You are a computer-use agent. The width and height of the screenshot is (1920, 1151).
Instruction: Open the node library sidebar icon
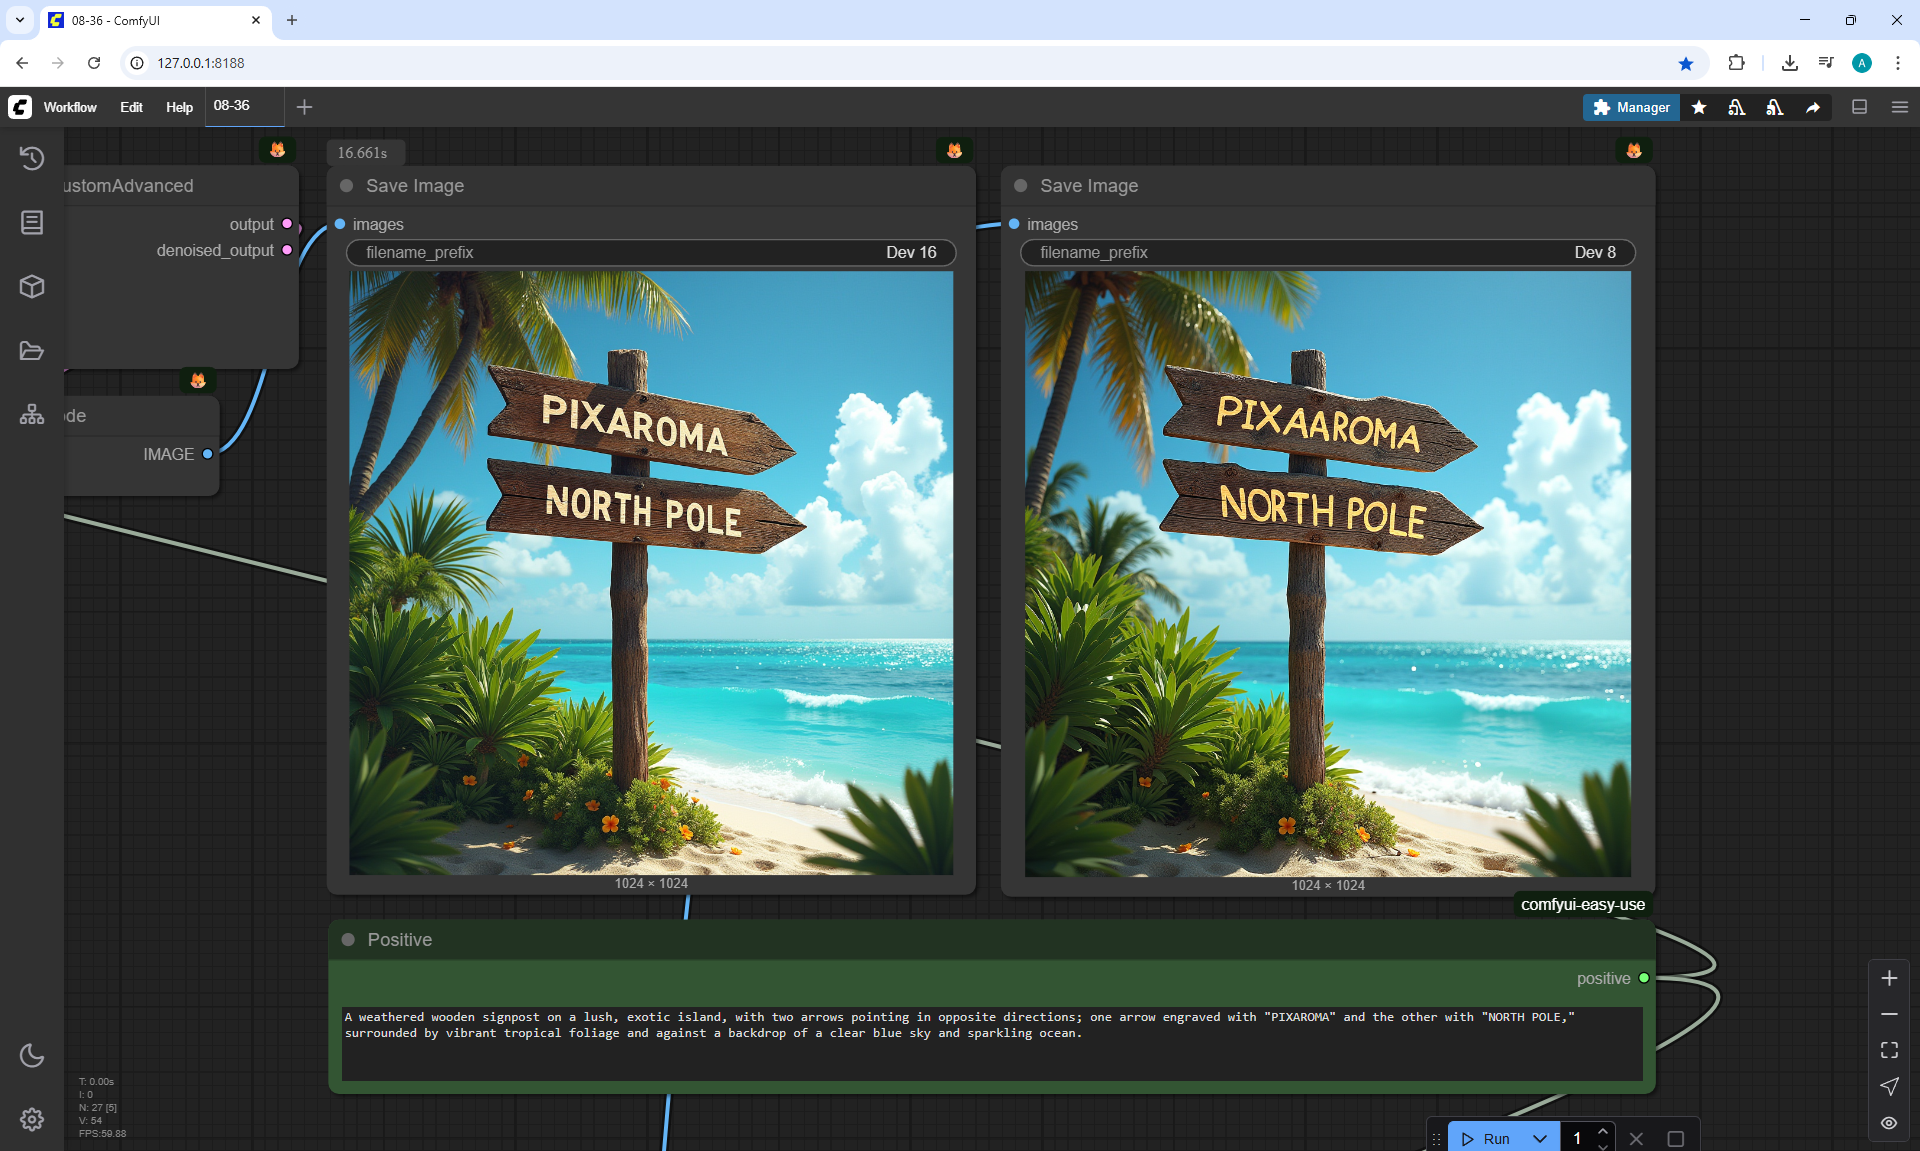coord(32,222)
